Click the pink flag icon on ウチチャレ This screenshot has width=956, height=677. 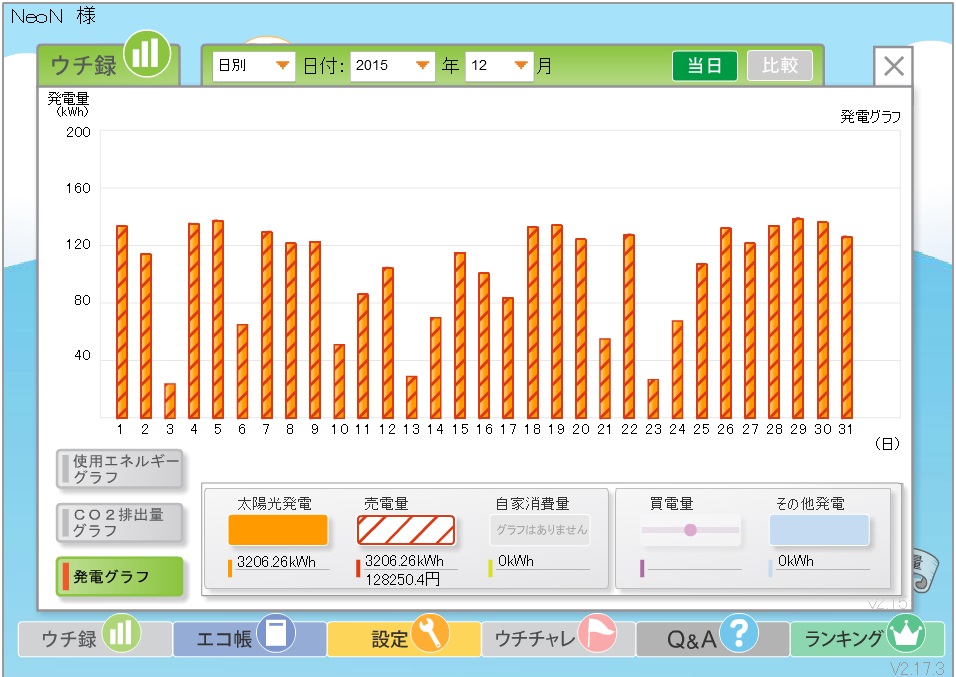pyautogui.click(x=597, y=633)
